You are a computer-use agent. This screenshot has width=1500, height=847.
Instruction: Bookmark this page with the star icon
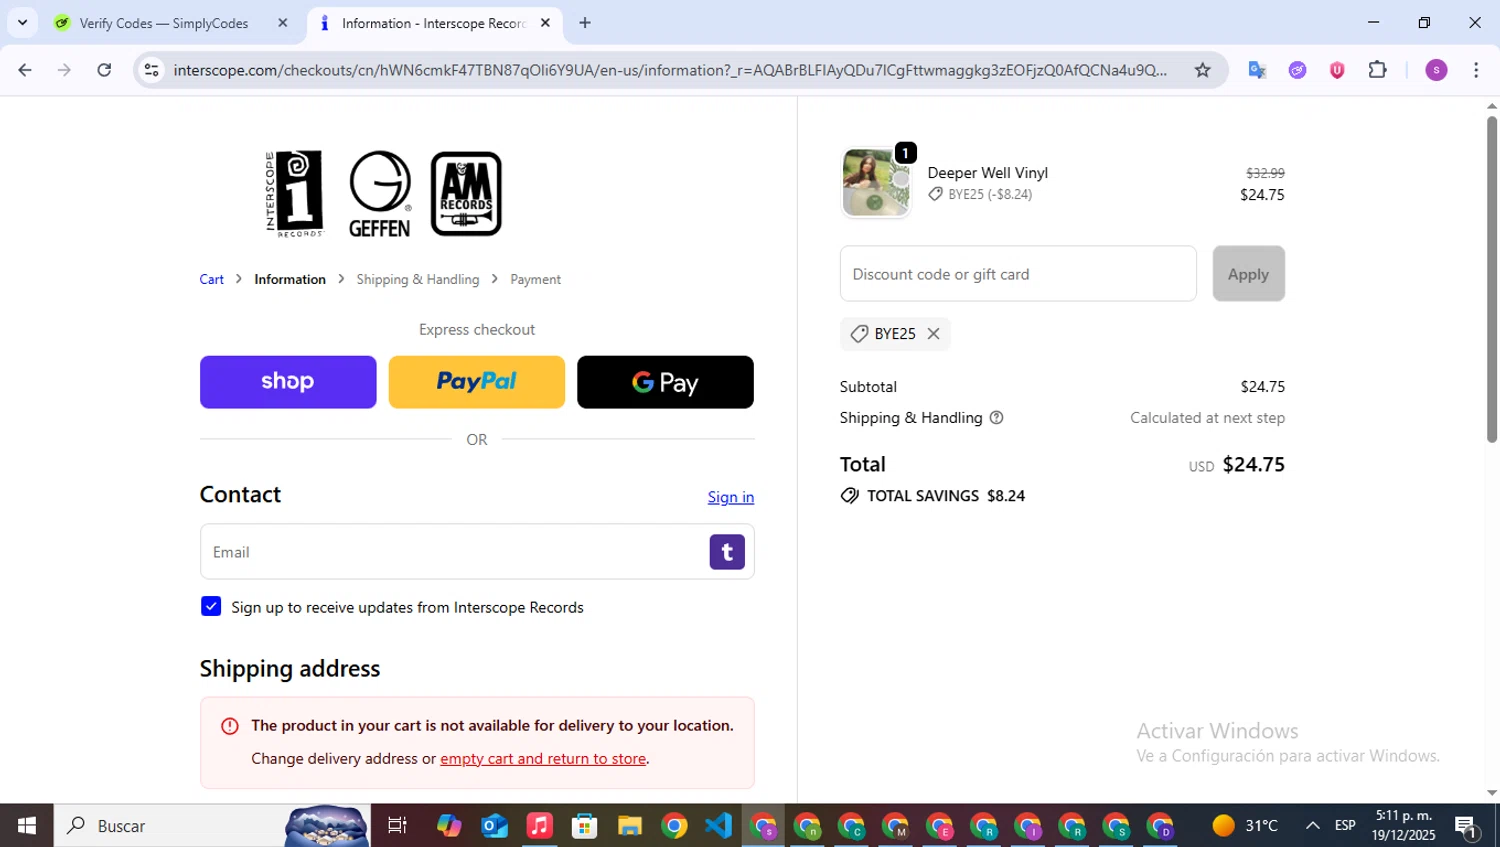[1202, 70]
